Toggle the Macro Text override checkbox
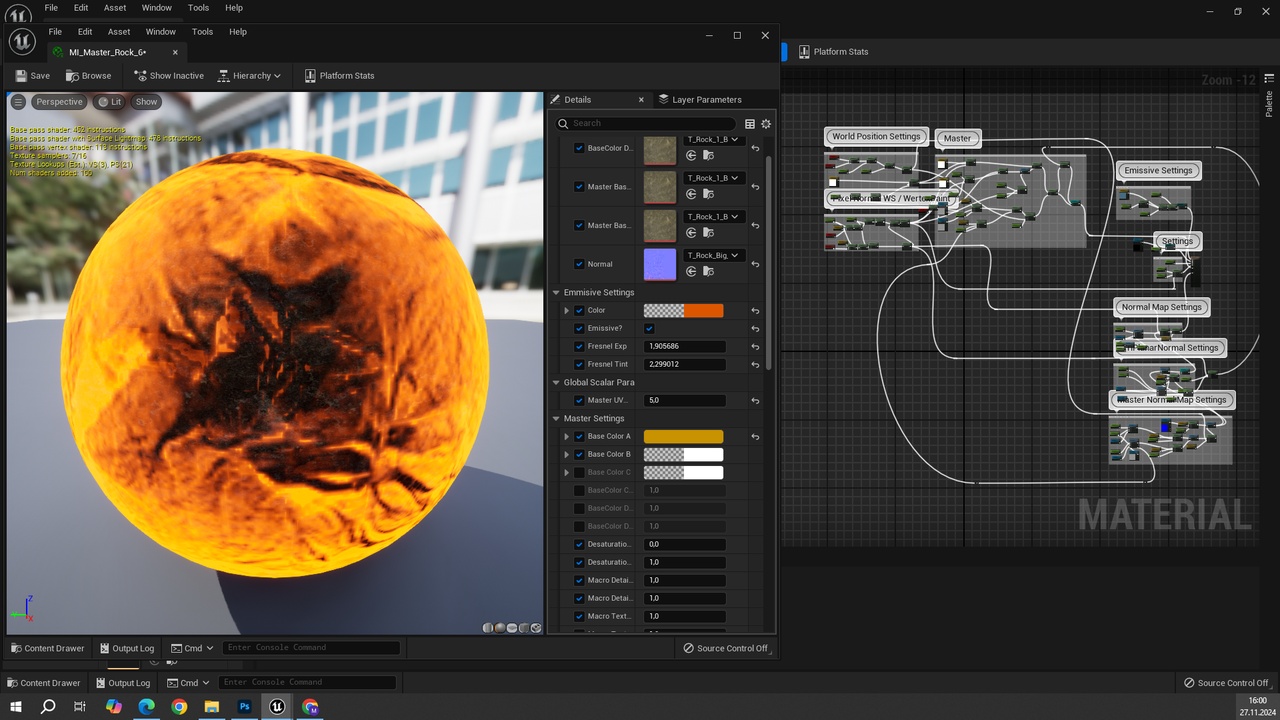 [x=579, y=617]
